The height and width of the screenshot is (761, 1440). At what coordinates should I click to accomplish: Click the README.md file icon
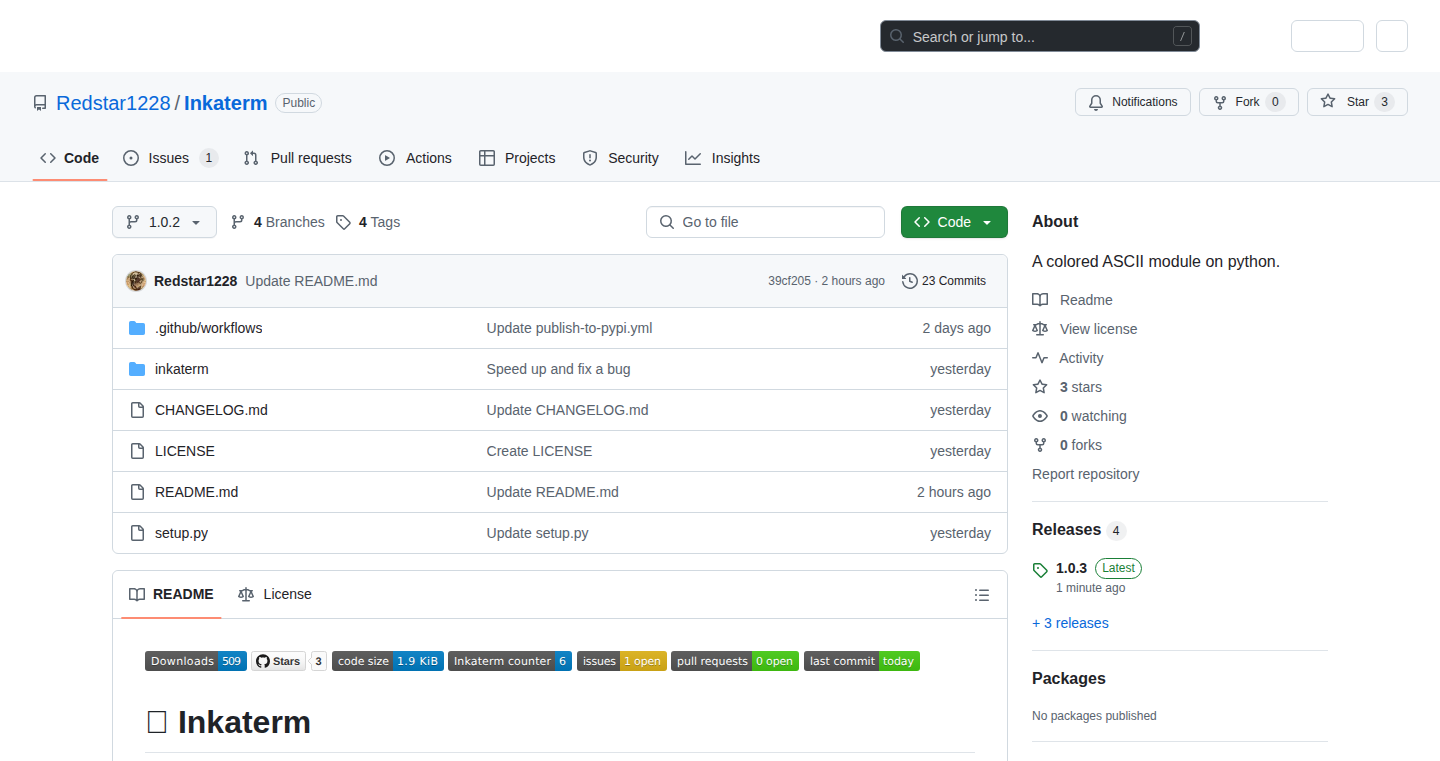coord(137,492)
